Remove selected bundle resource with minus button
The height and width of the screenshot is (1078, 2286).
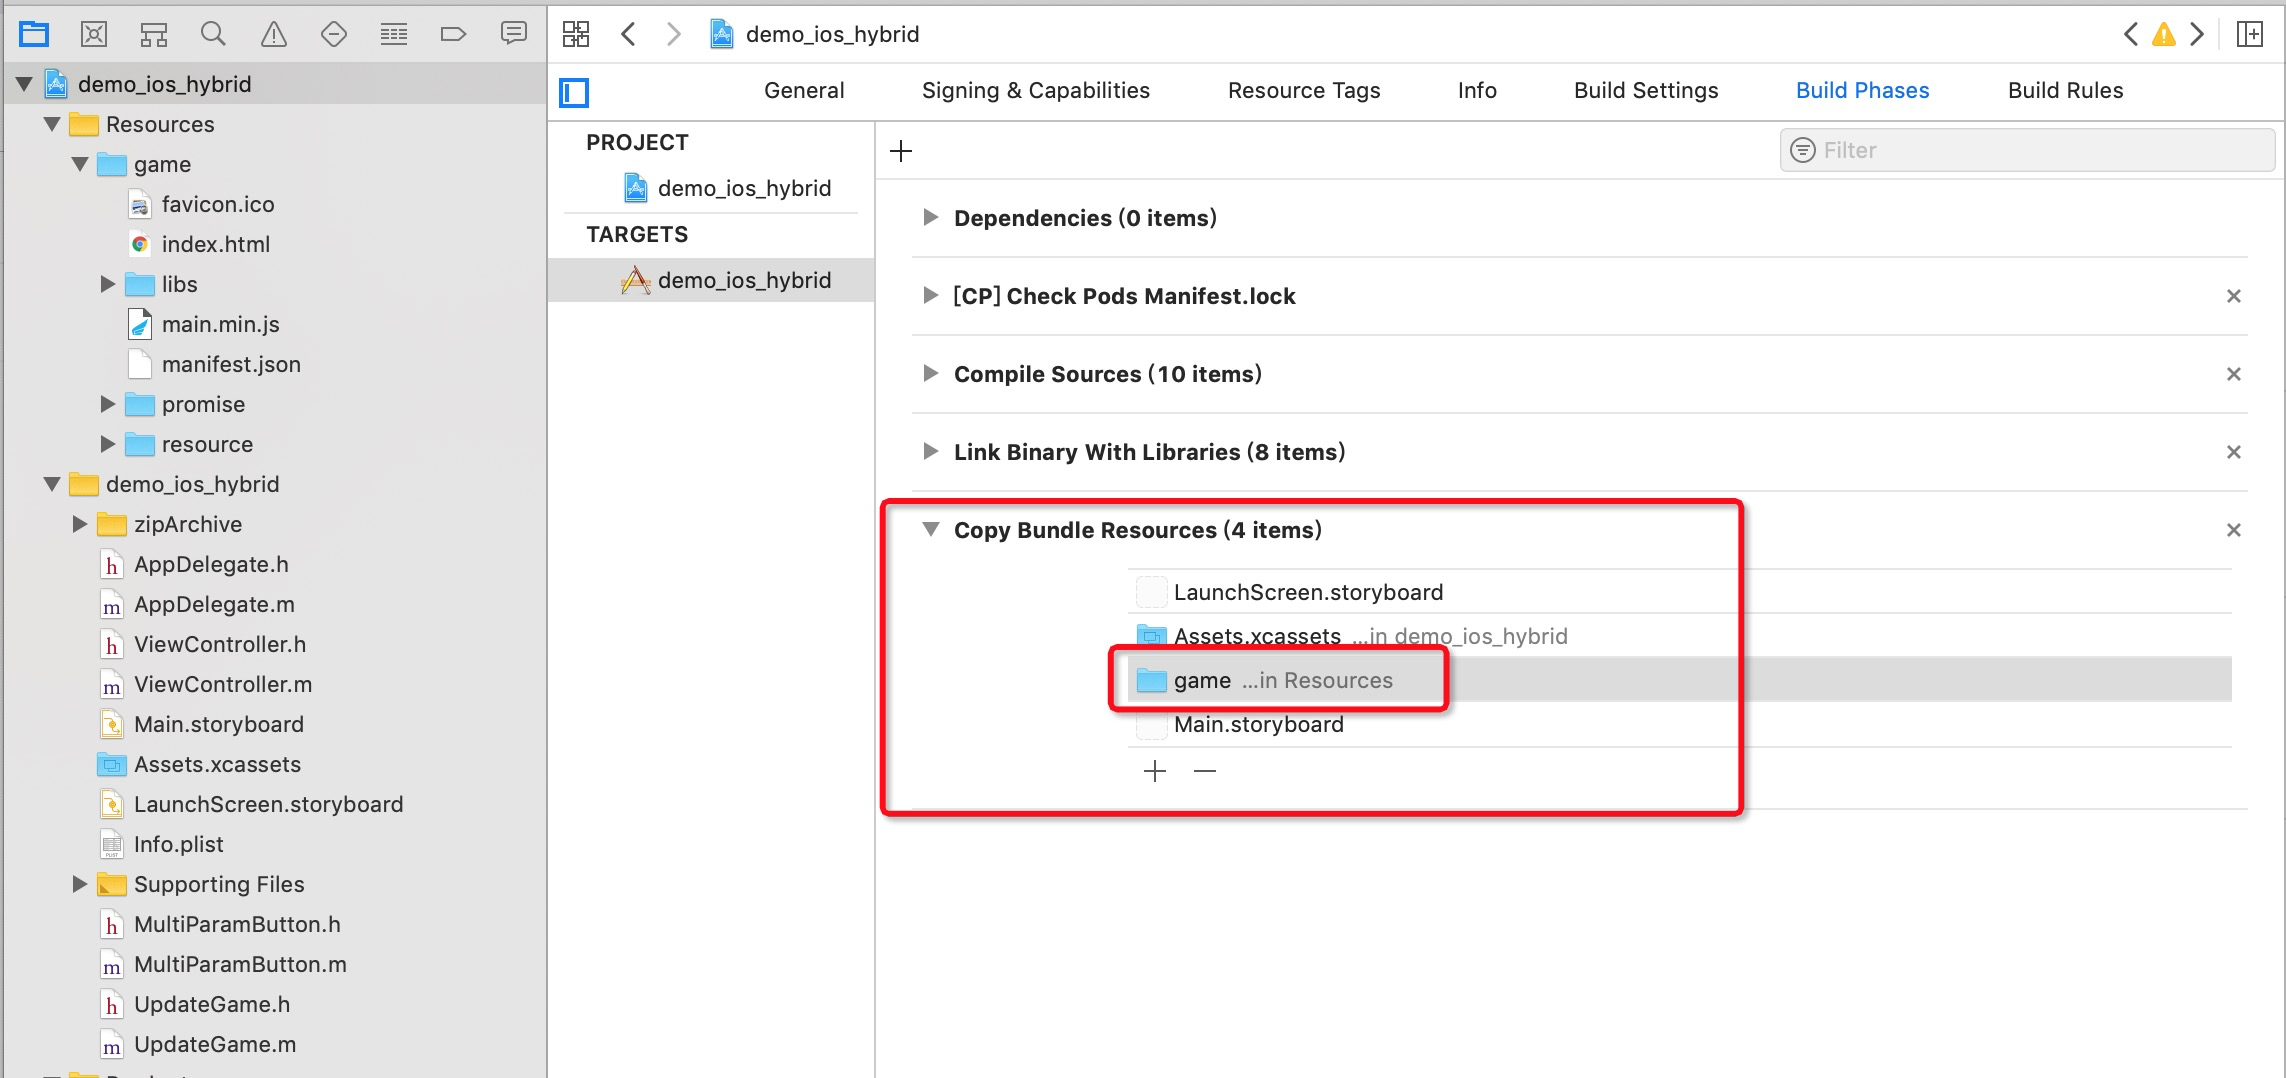point(1205,771)
